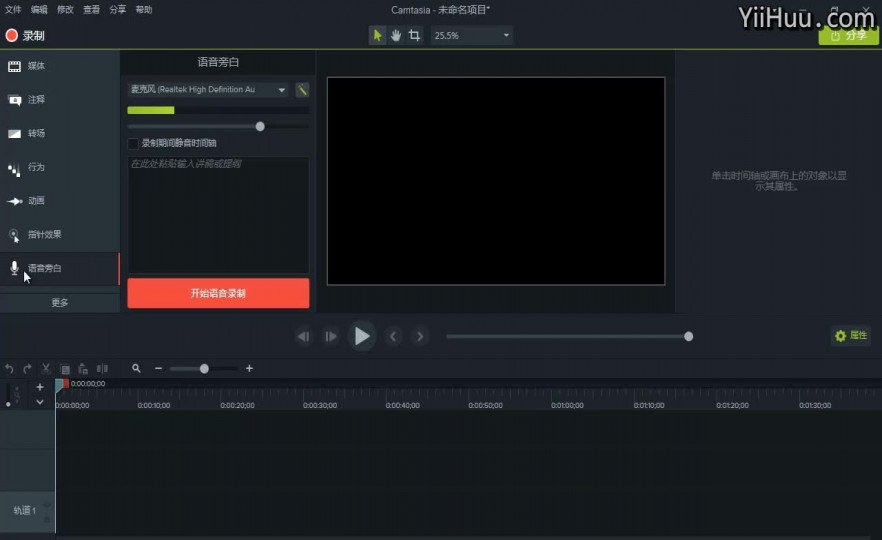882x540 pixels.
Task: Click the magnifier zoom-to-fit icon
Action: click(136, 368)
